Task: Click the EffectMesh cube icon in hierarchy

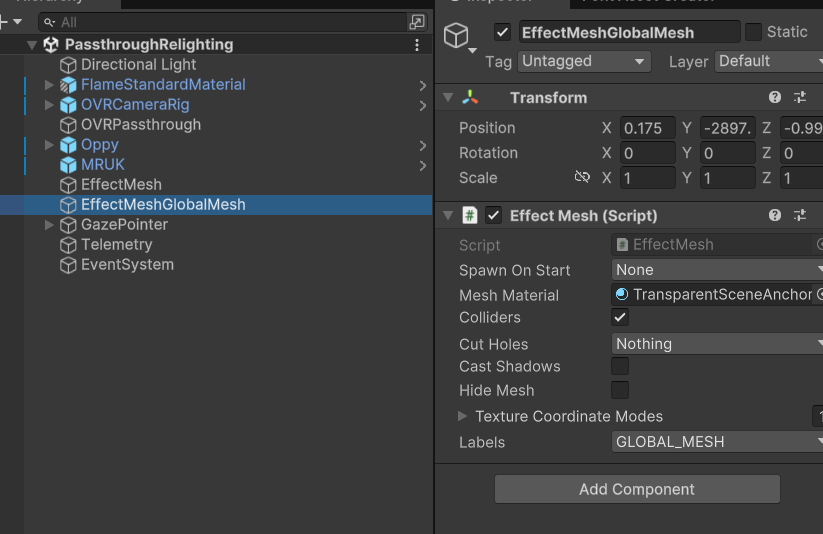Action: coord(68,185)
